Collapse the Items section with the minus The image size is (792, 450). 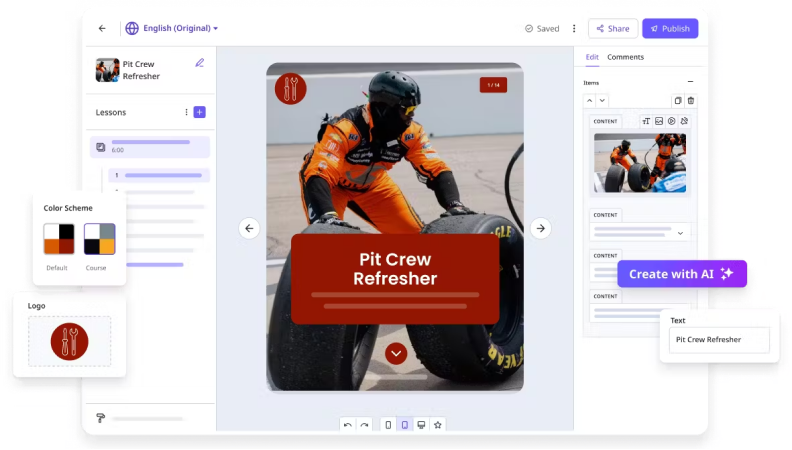(x=690, y=82)
